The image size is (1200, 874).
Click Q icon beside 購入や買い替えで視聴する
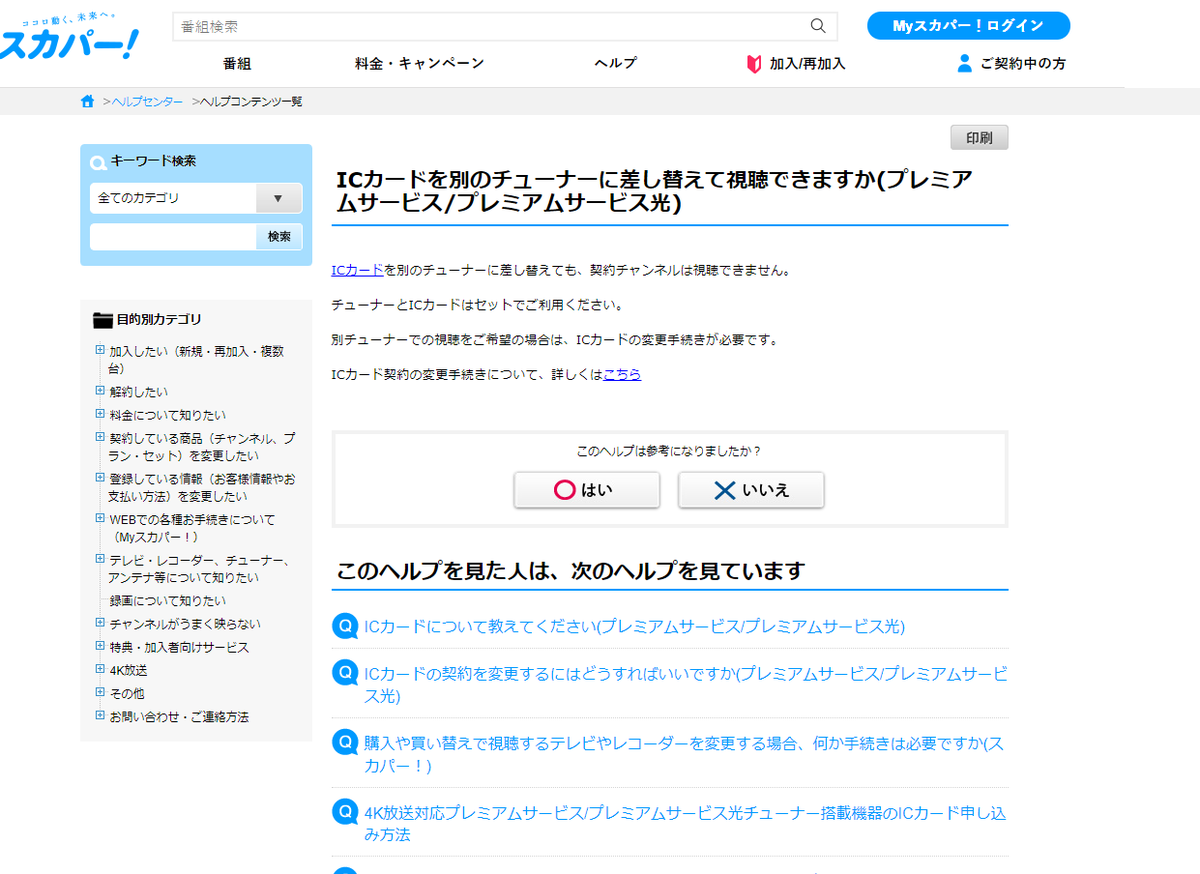click(x=344, y=743)
